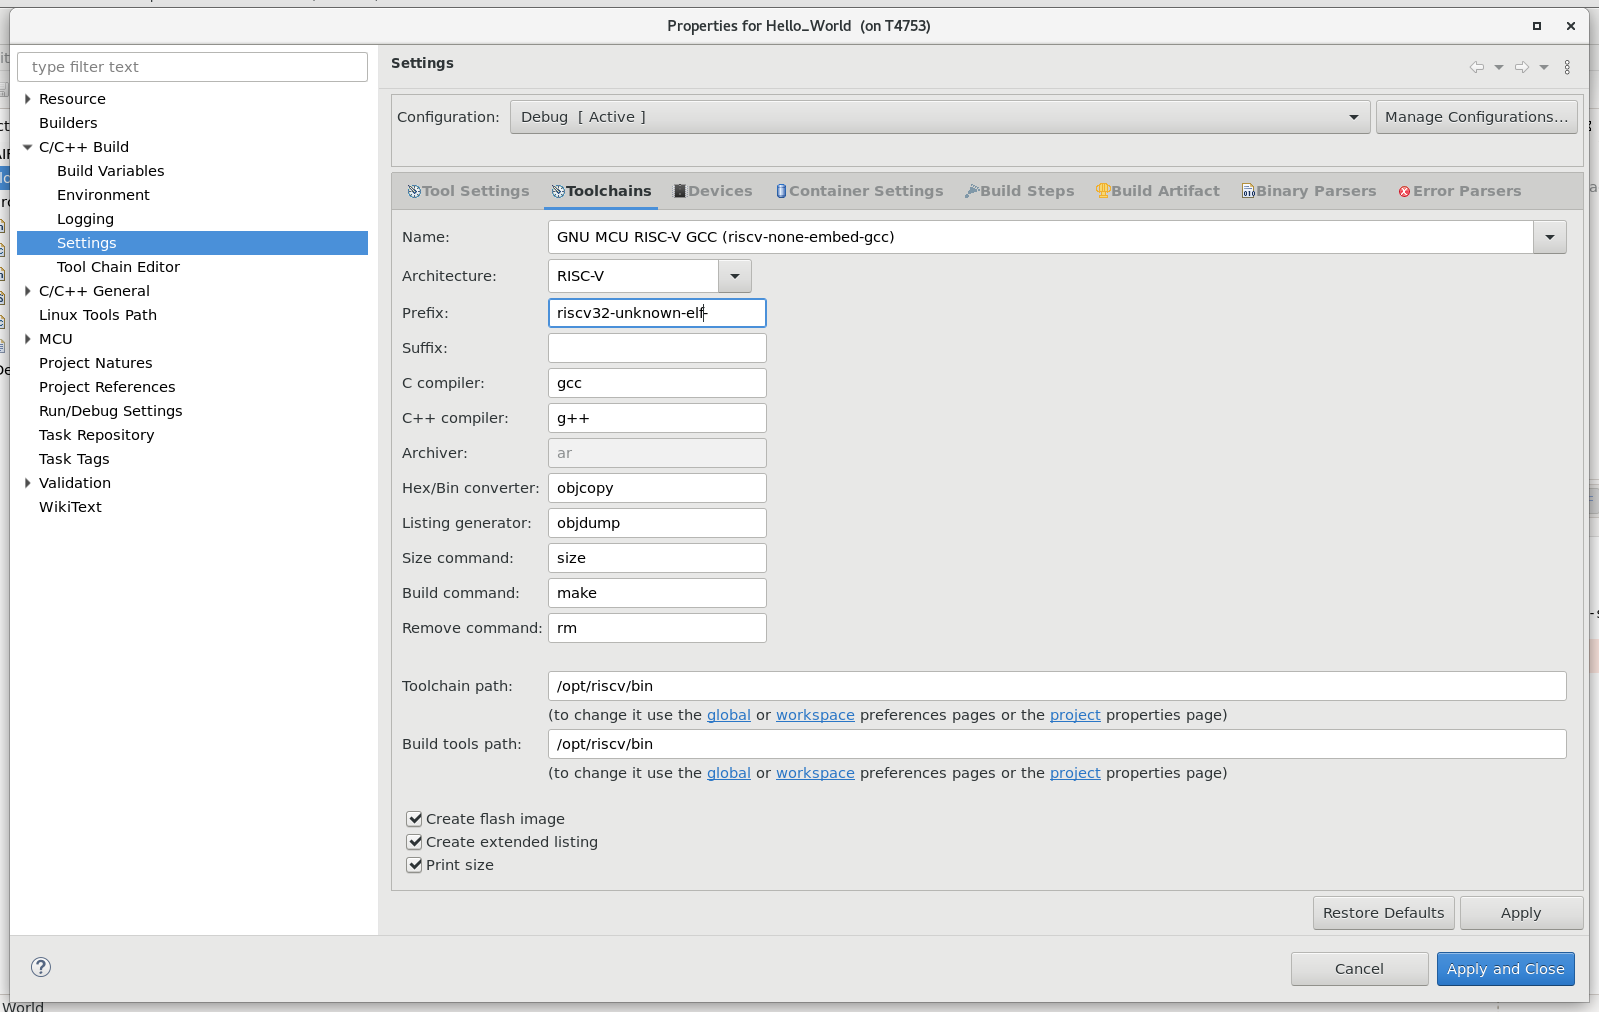Screen dimensions: 1599x1012
Task: Select Linux Tools Path item
Action: coord(98,315)
